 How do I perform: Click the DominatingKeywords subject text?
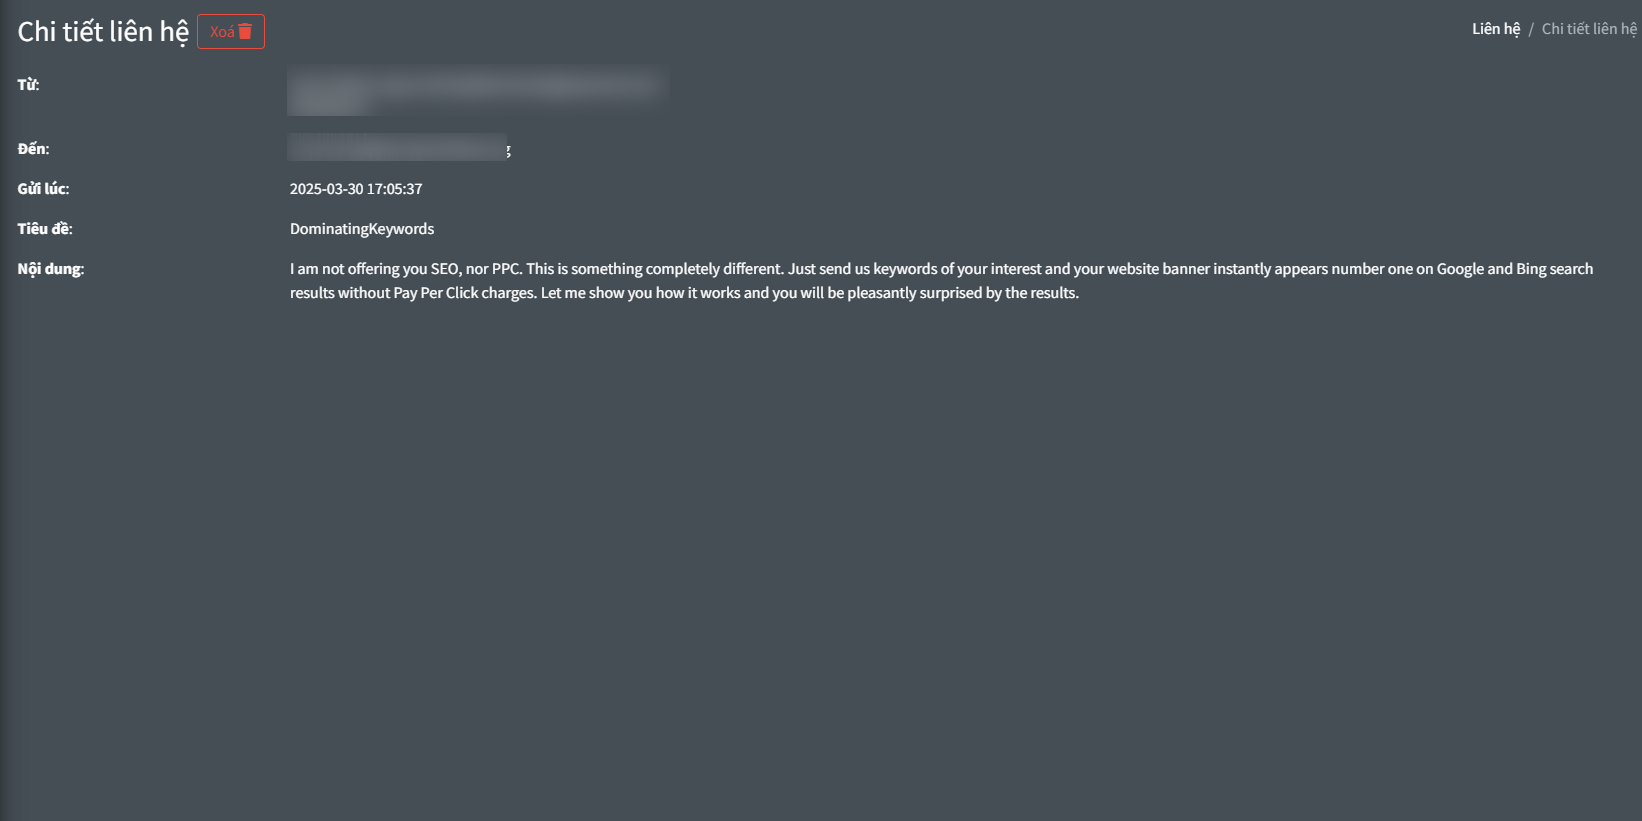(361, 228)
